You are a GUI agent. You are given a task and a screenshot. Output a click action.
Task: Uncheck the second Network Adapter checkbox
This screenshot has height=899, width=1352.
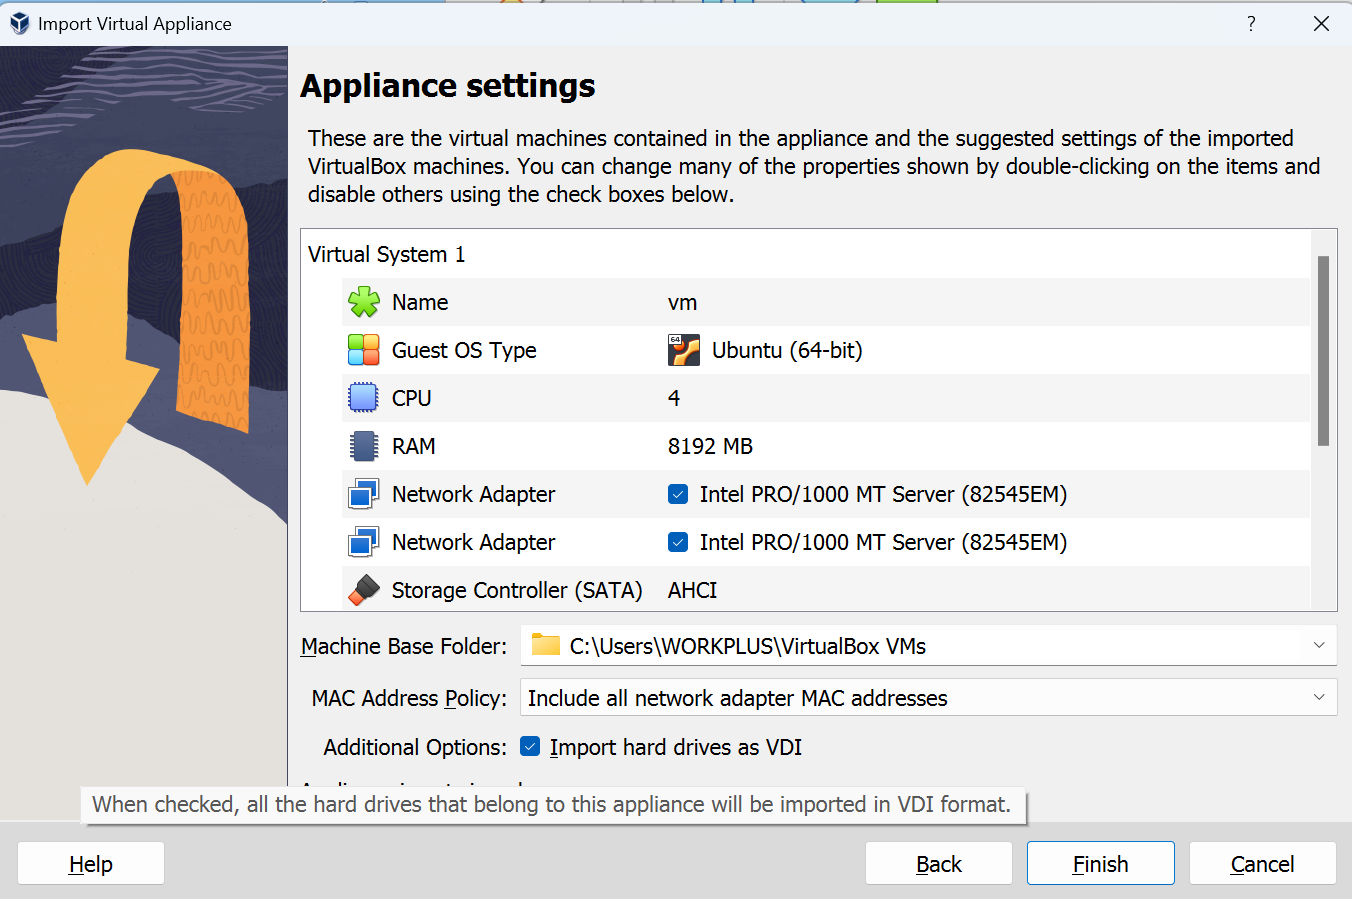(678, 542)
